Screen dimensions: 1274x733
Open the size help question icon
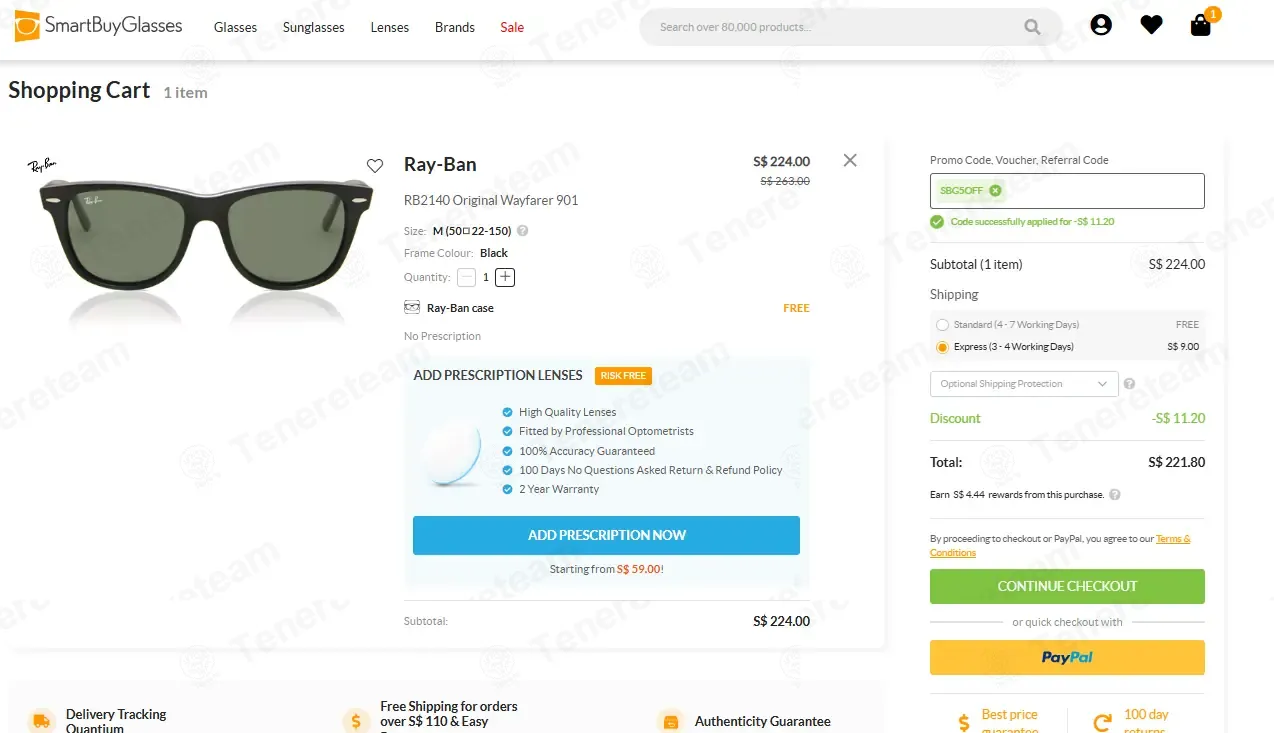(x=522, y=231)
